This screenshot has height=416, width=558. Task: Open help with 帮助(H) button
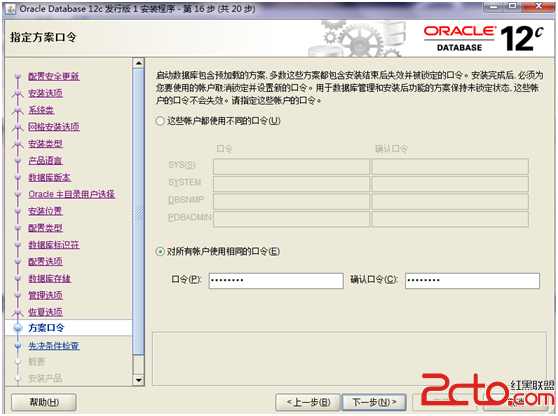point(44,402)
